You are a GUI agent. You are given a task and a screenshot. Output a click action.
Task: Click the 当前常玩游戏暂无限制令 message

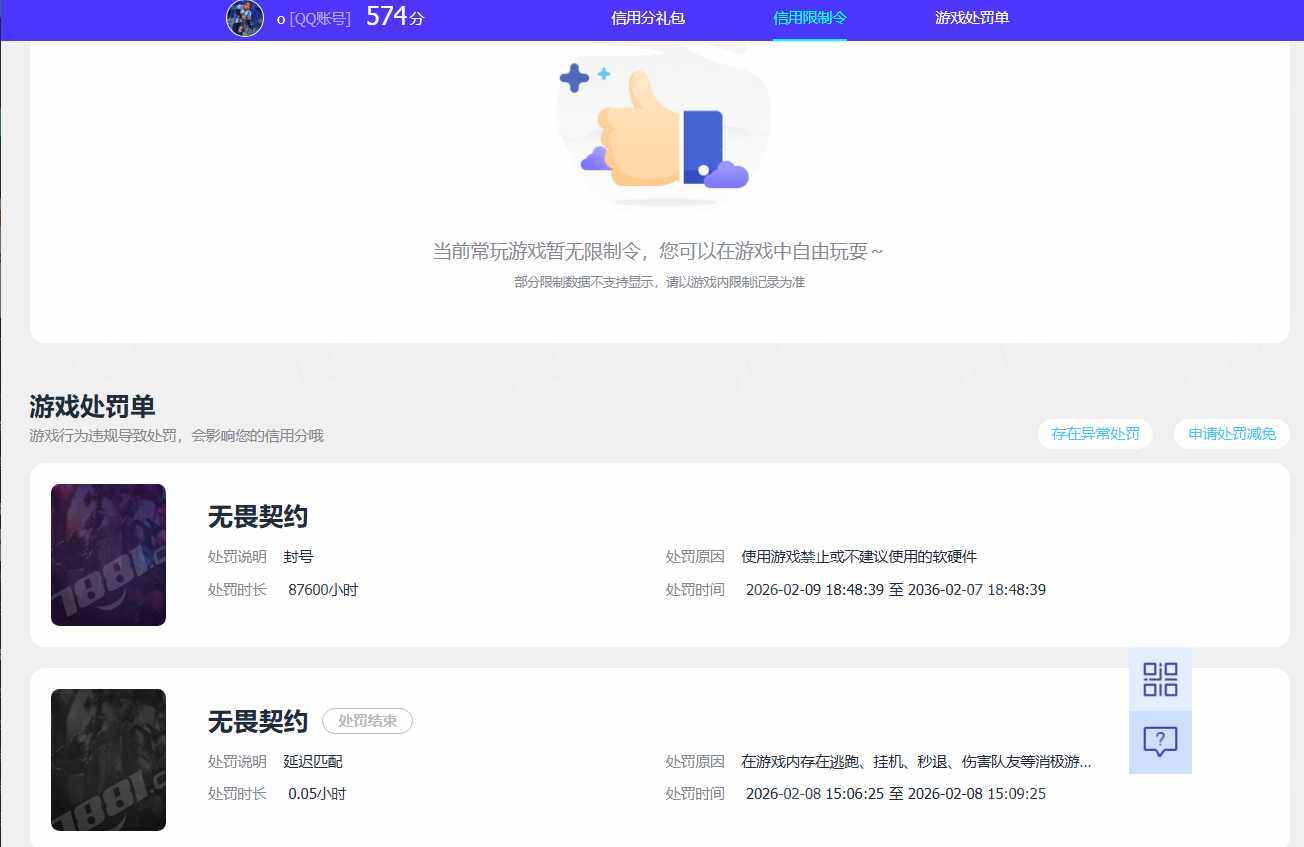pyautogui.click(x=658, y=251)
